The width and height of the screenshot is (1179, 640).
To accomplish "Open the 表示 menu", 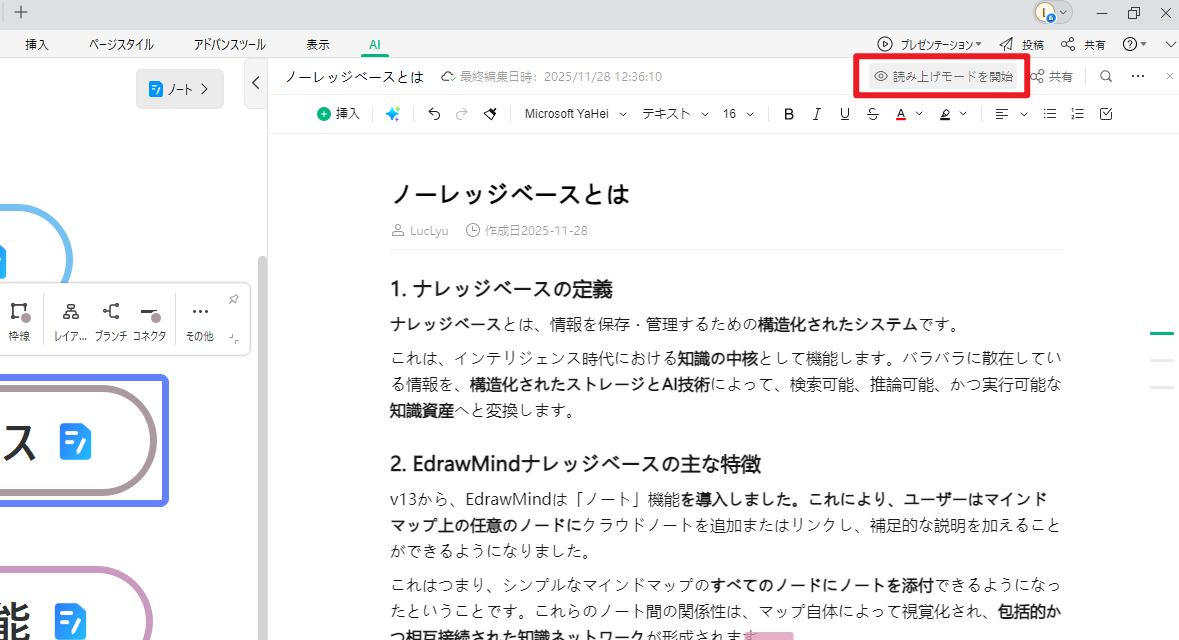I will (x=318, y=44).
